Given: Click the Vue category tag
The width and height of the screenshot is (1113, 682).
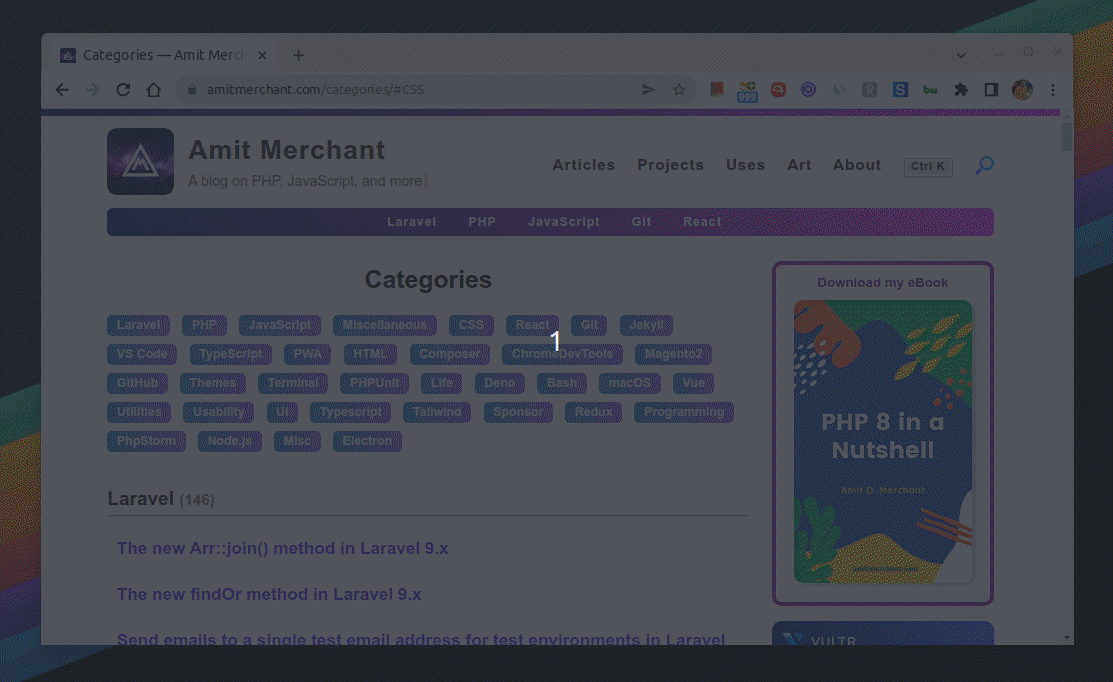Looking at the screenshot, I should 693,383.
